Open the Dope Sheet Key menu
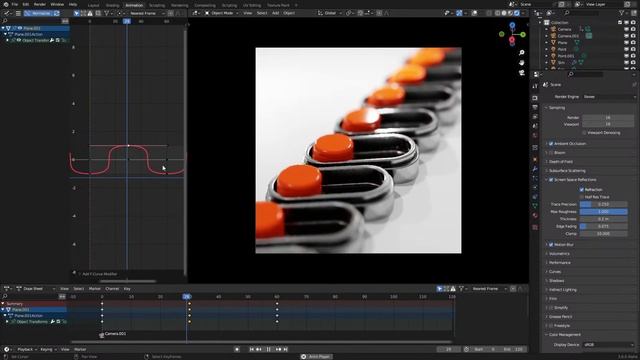The width and height of the screenshot is (640, 360). point(127,289)
